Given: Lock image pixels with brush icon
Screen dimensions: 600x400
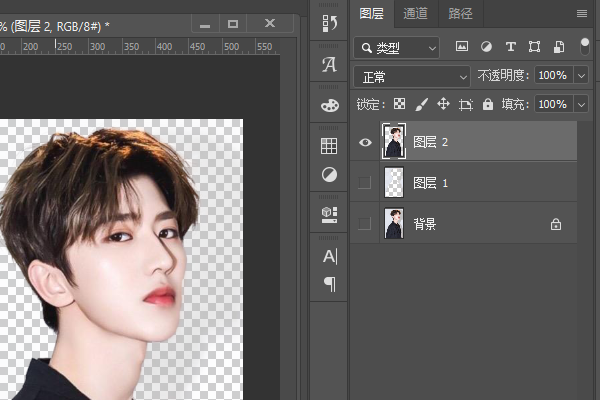Looking at the screenshot, I should pos(421,104).
